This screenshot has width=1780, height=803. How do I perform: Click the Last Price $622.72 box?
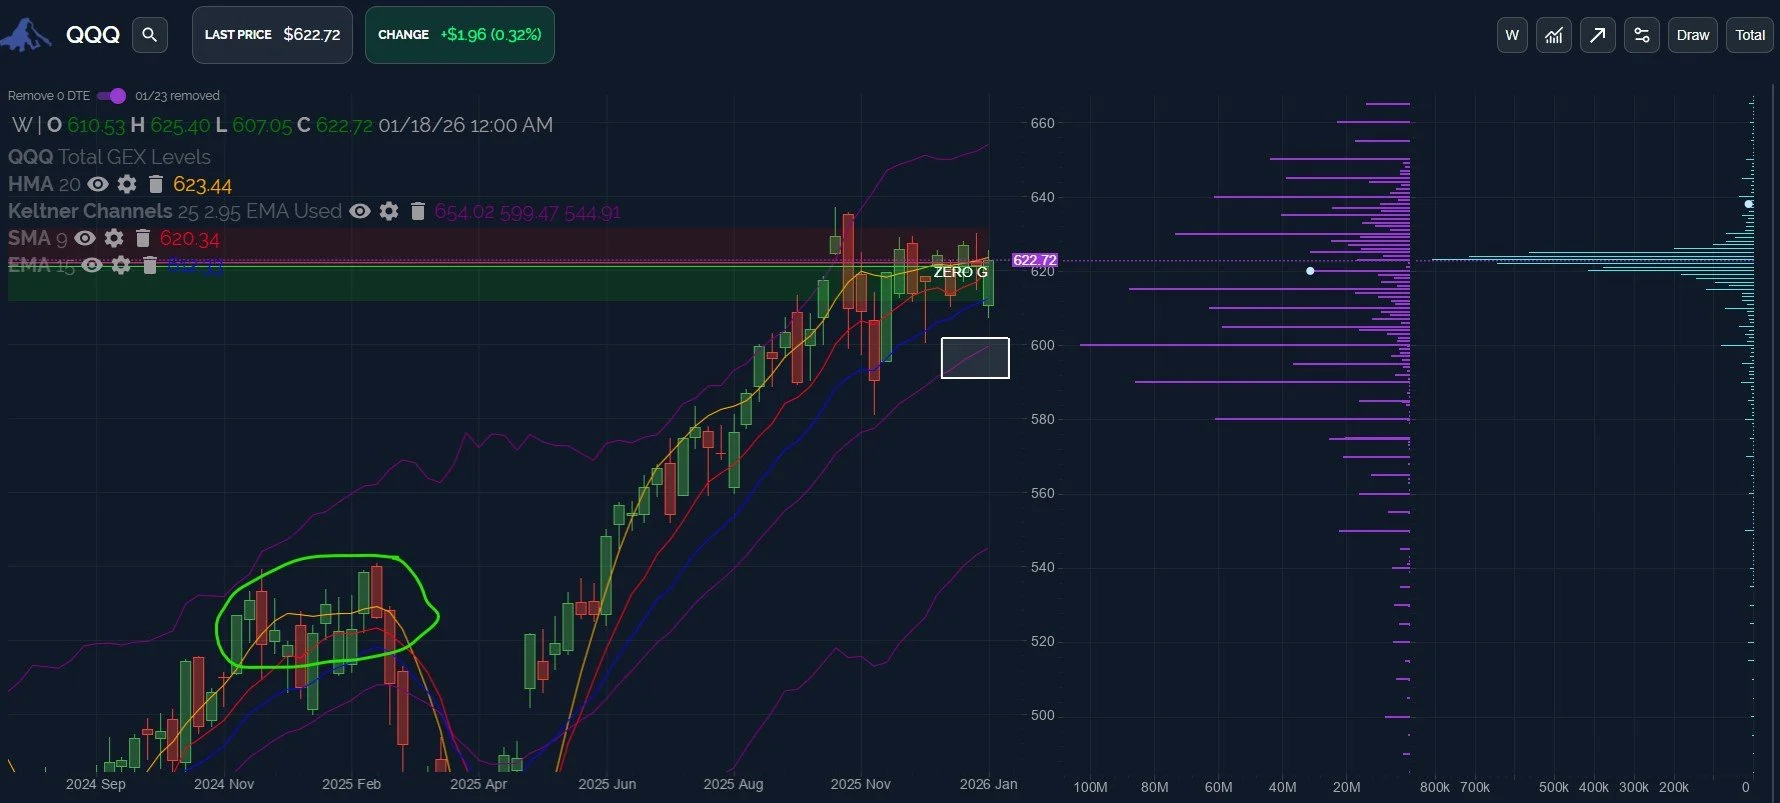tap(272, 35)
